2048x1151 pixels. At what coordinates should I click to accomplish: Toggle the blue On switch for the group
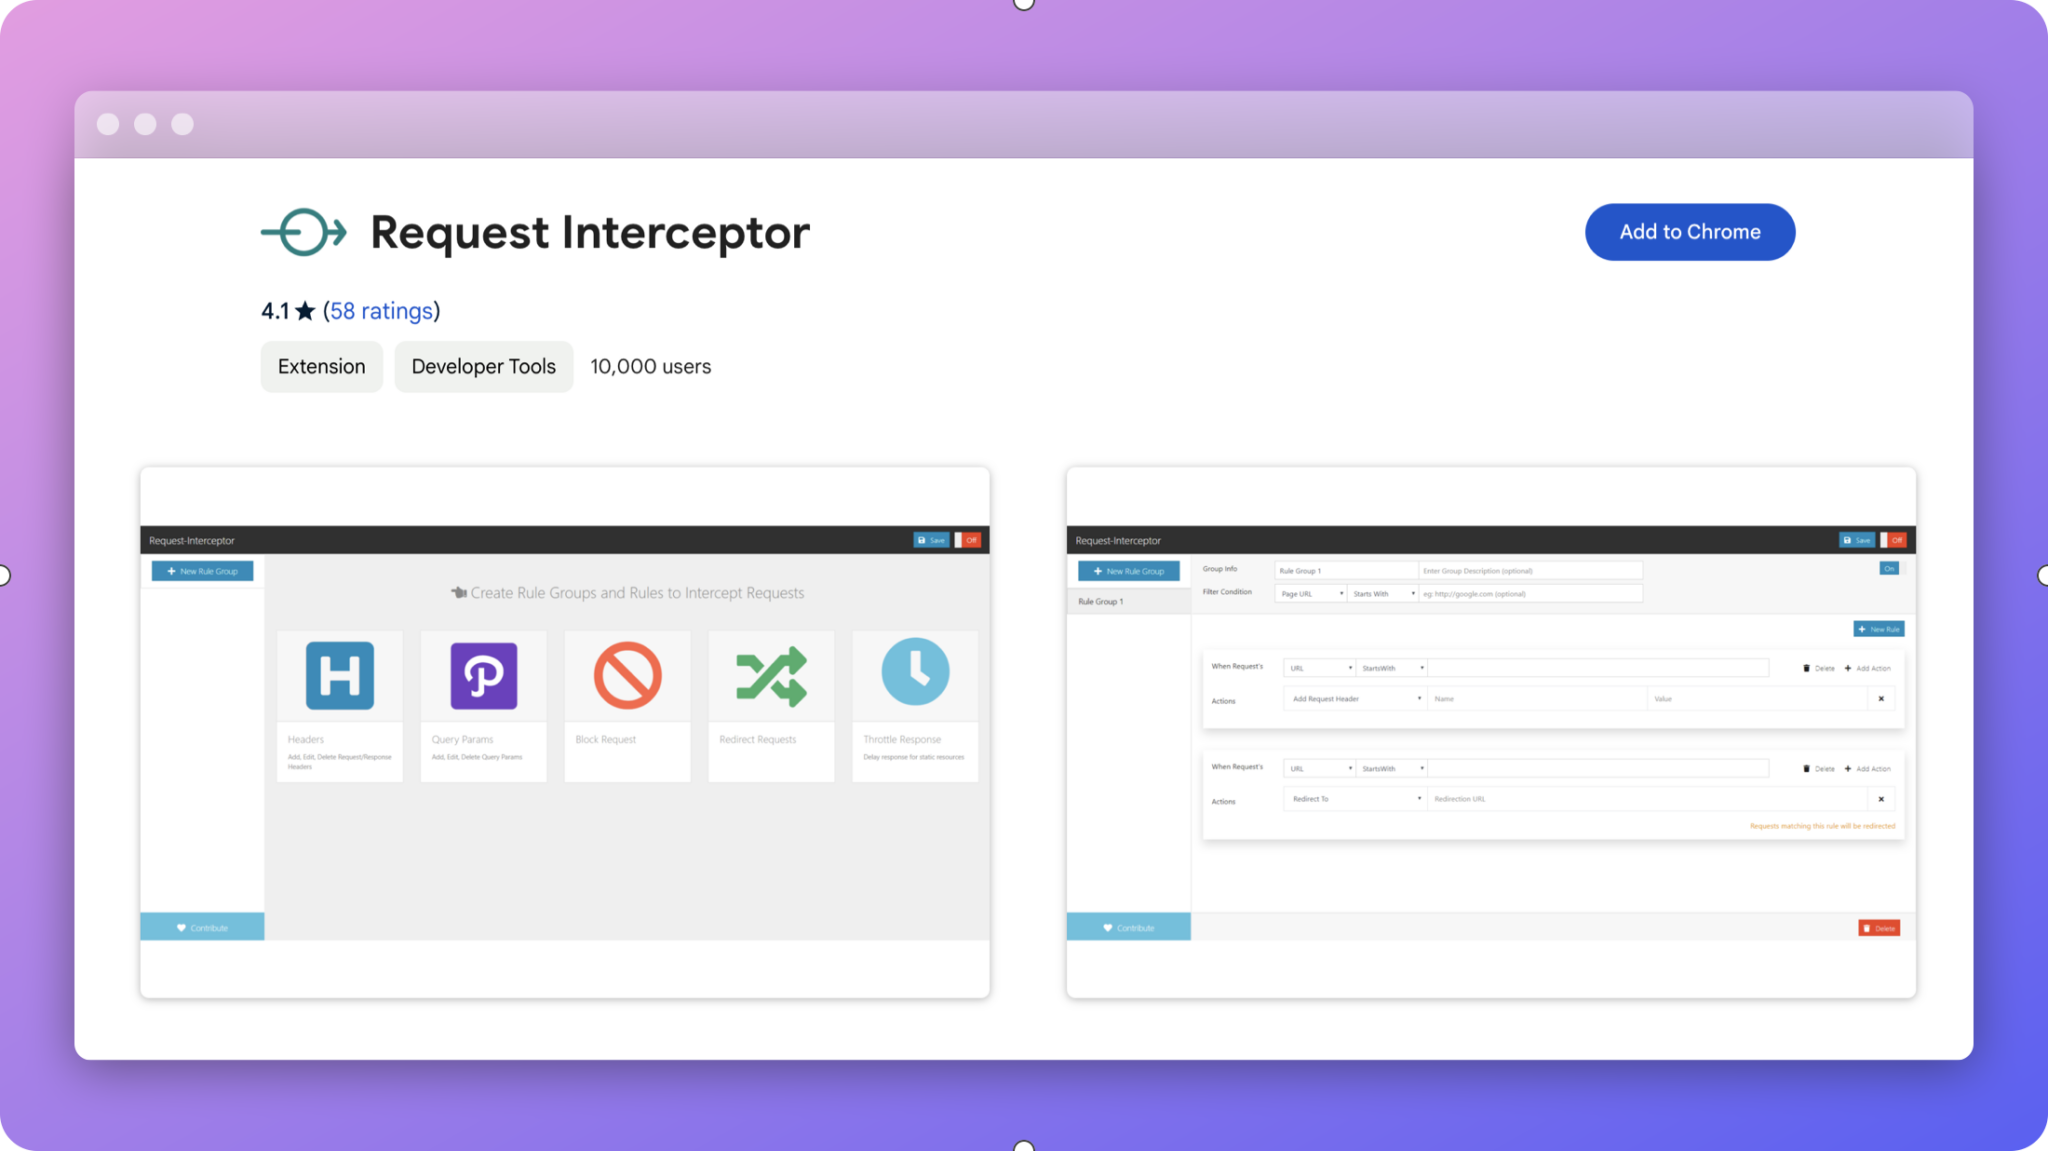(x=1889, y=568)
